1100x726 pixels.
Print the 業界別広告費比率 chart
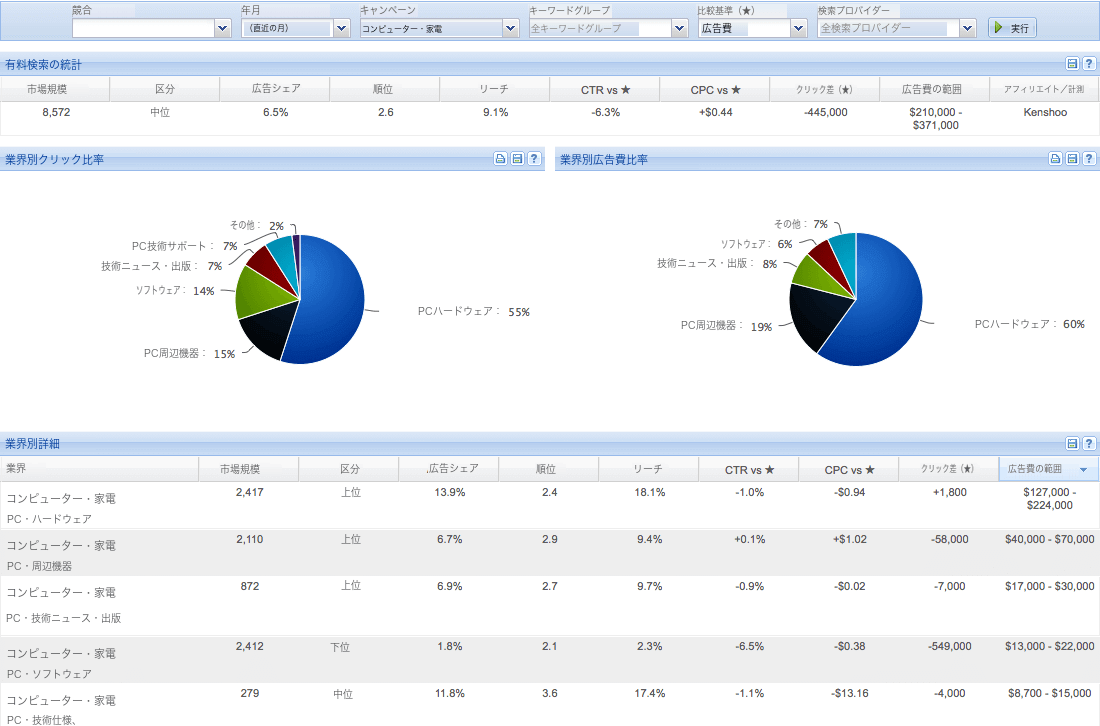click(x=1055, y=159)
